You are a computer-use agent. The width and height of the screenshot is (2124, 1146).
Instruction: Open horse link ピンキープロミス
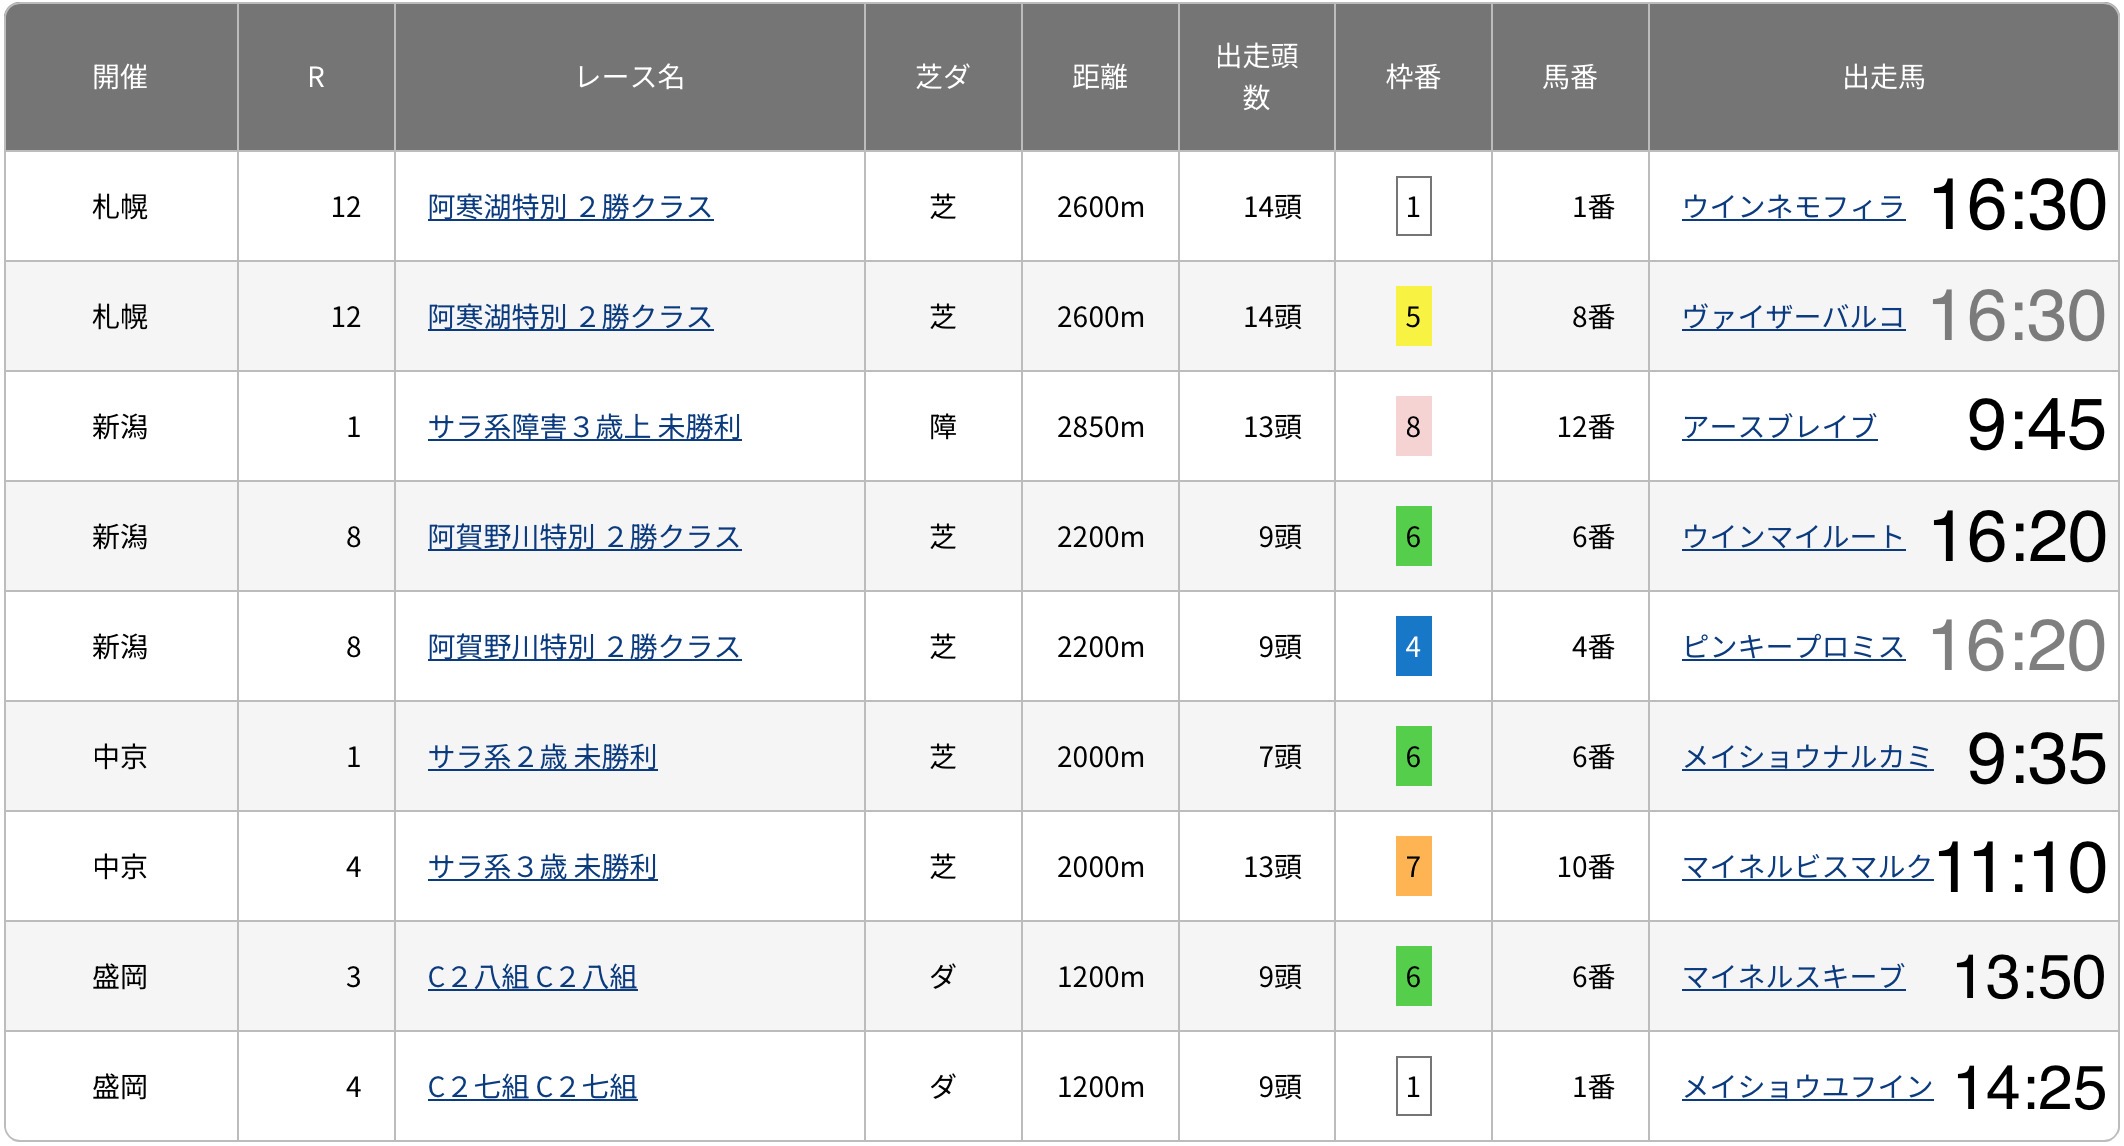[x=1792, y=647]
